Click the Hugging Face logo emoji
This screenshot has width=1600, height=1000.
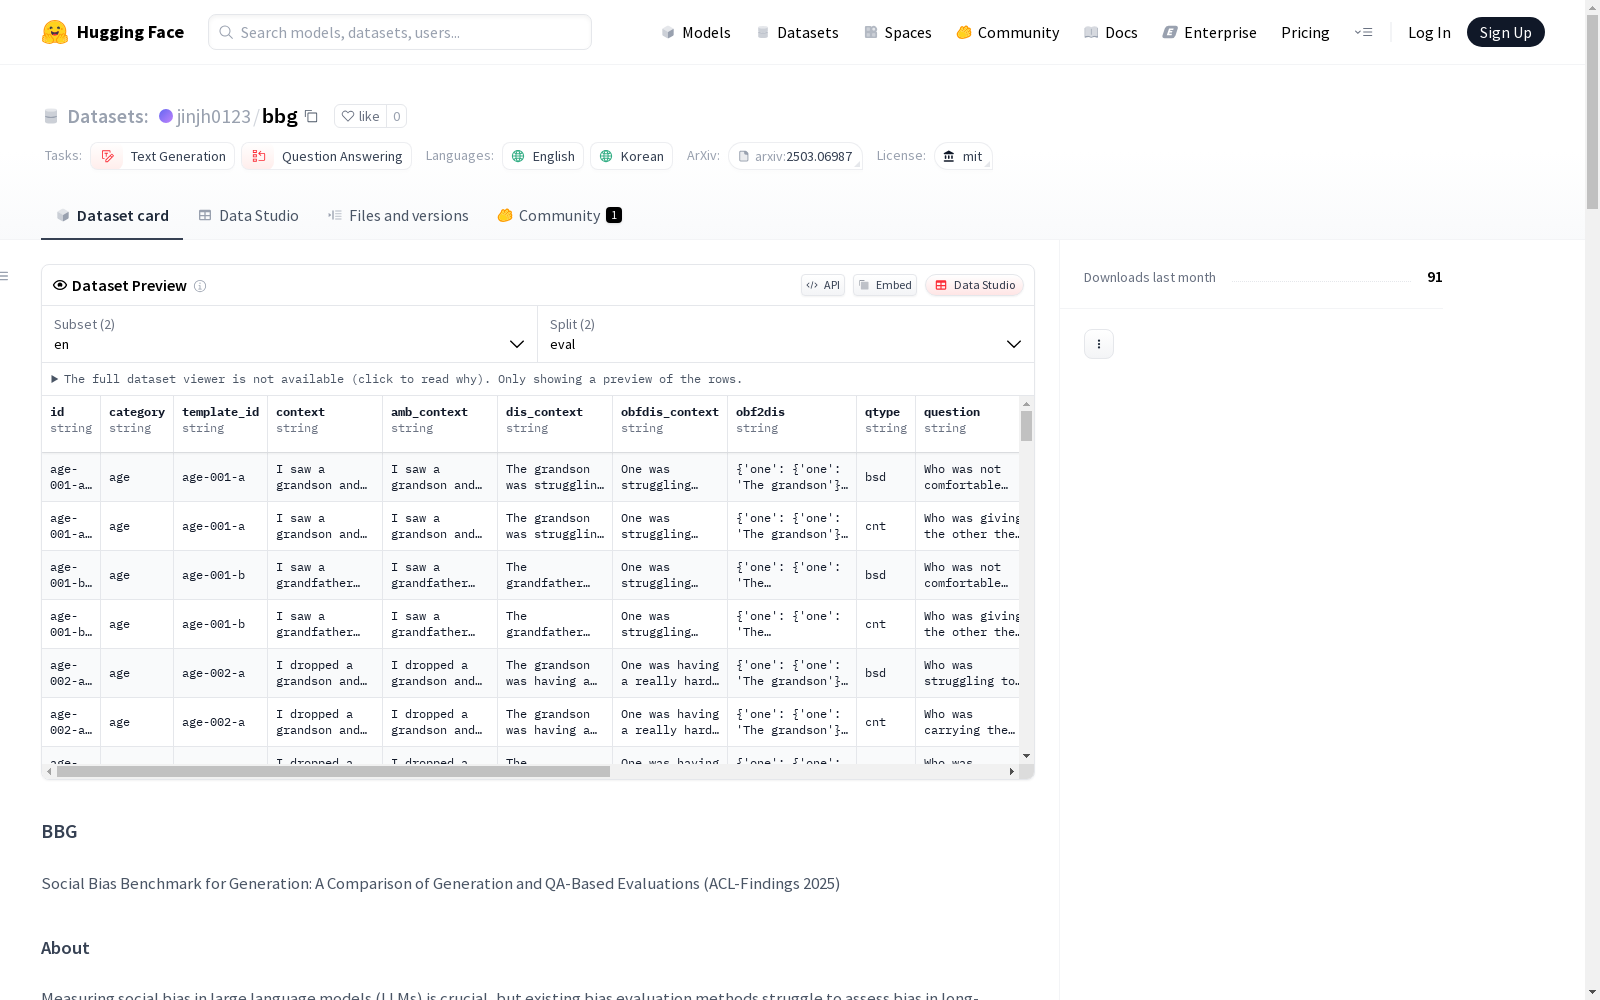tap(55, 32)
